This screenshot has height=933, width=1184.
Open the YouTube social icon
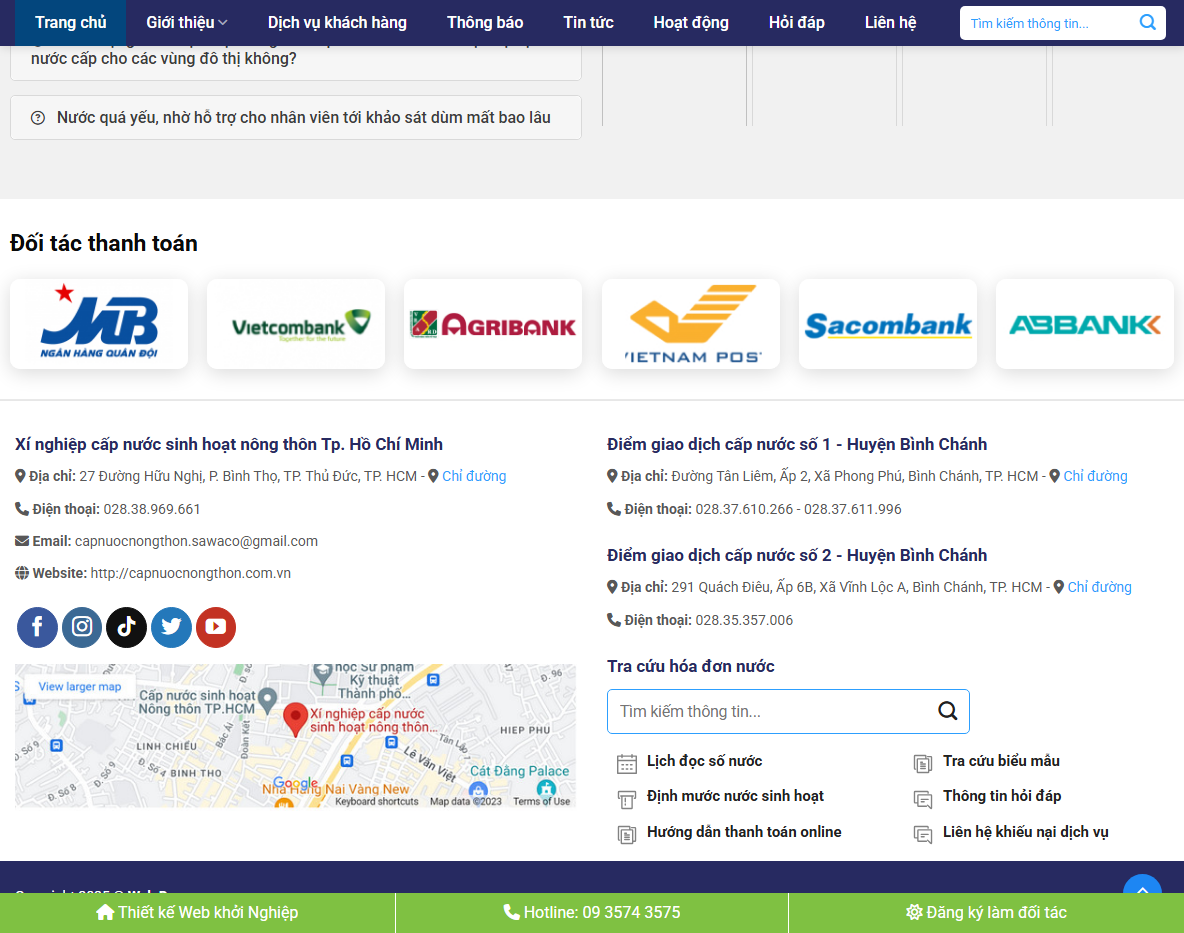[x=215, y=627]
